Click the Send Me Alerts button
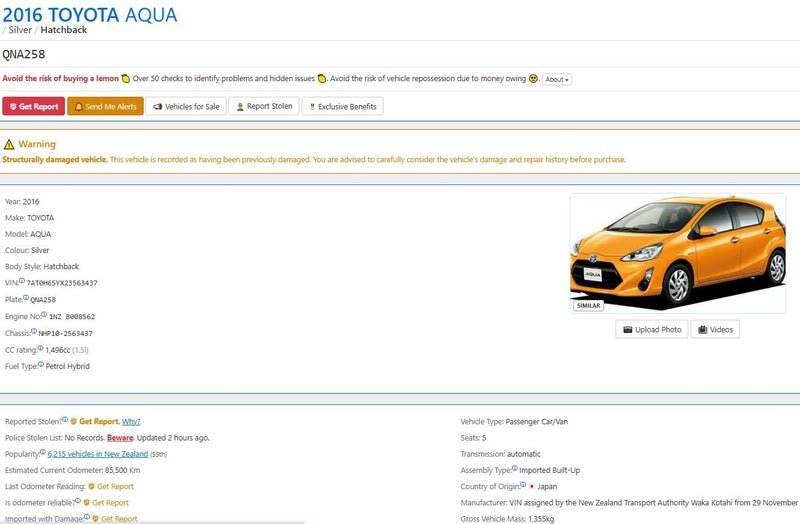This screenshot has width=800, height=524. [106, 106]
